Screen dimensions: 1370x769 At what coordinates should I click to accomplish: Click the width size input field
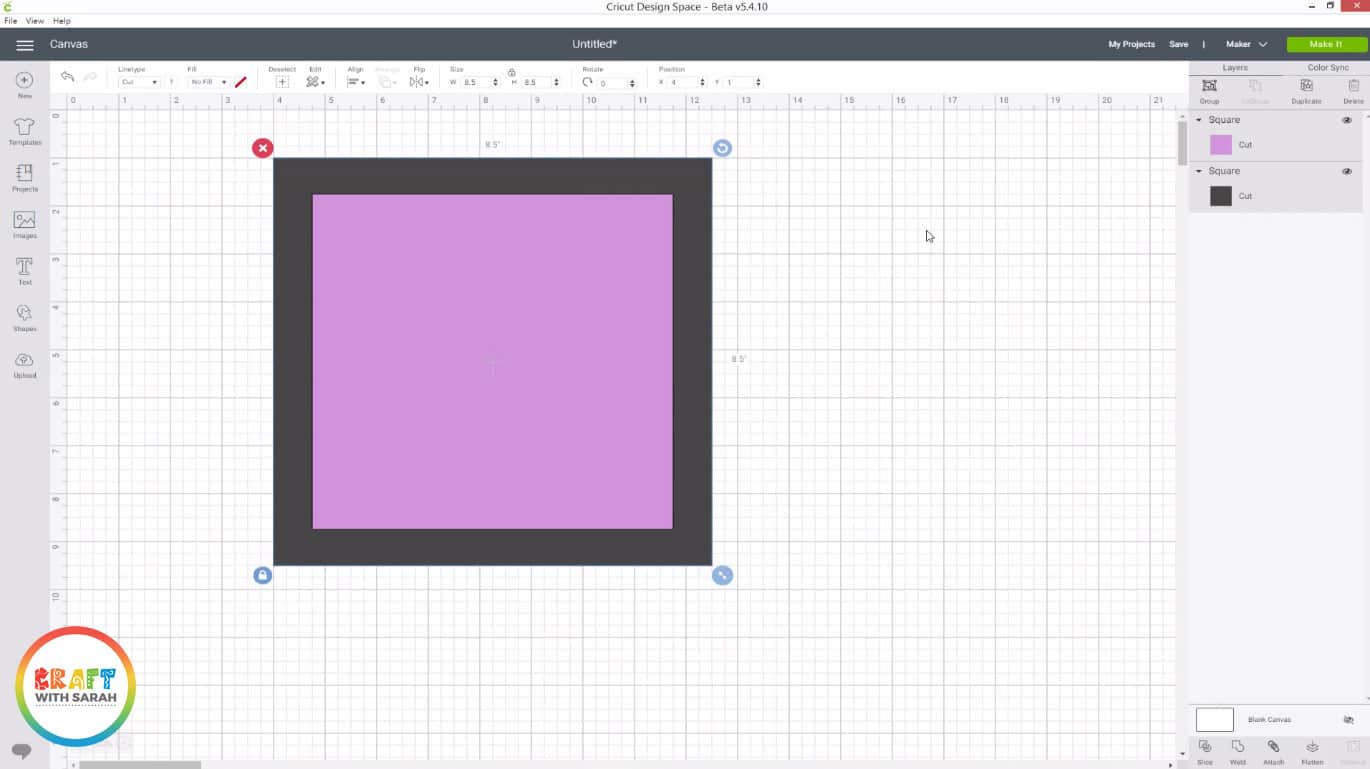pyautogui.click(x=475, y=82)
